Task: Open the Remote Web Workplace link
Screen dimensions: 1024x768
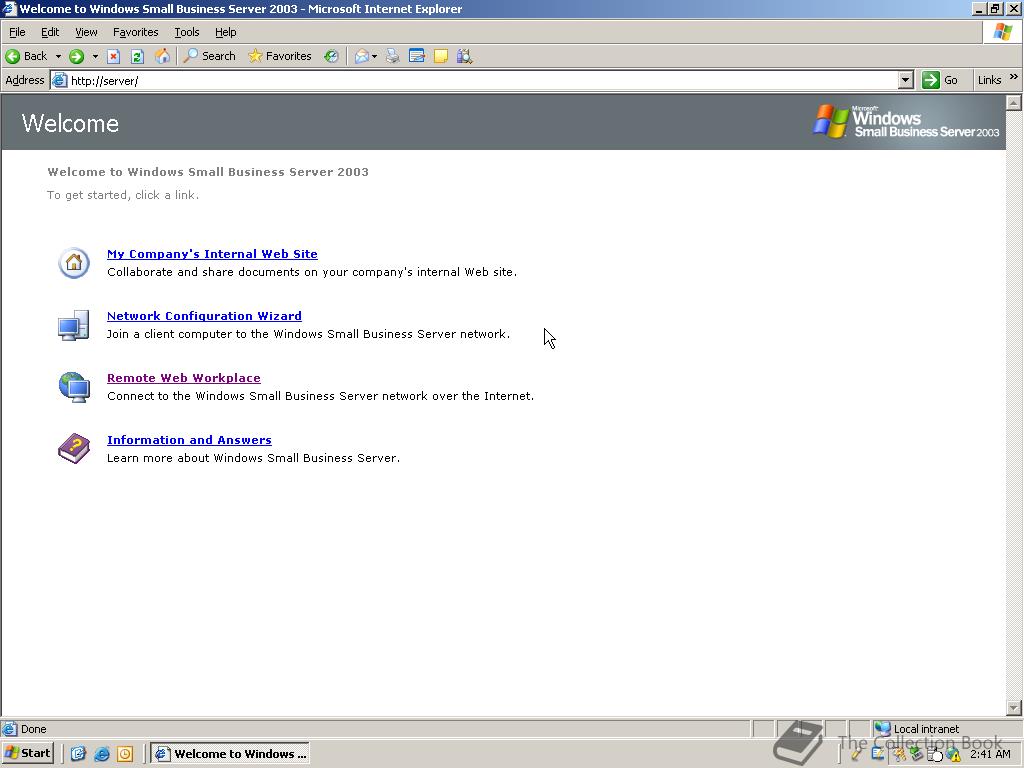Action: pyautogui.click(x=184, y=378)
